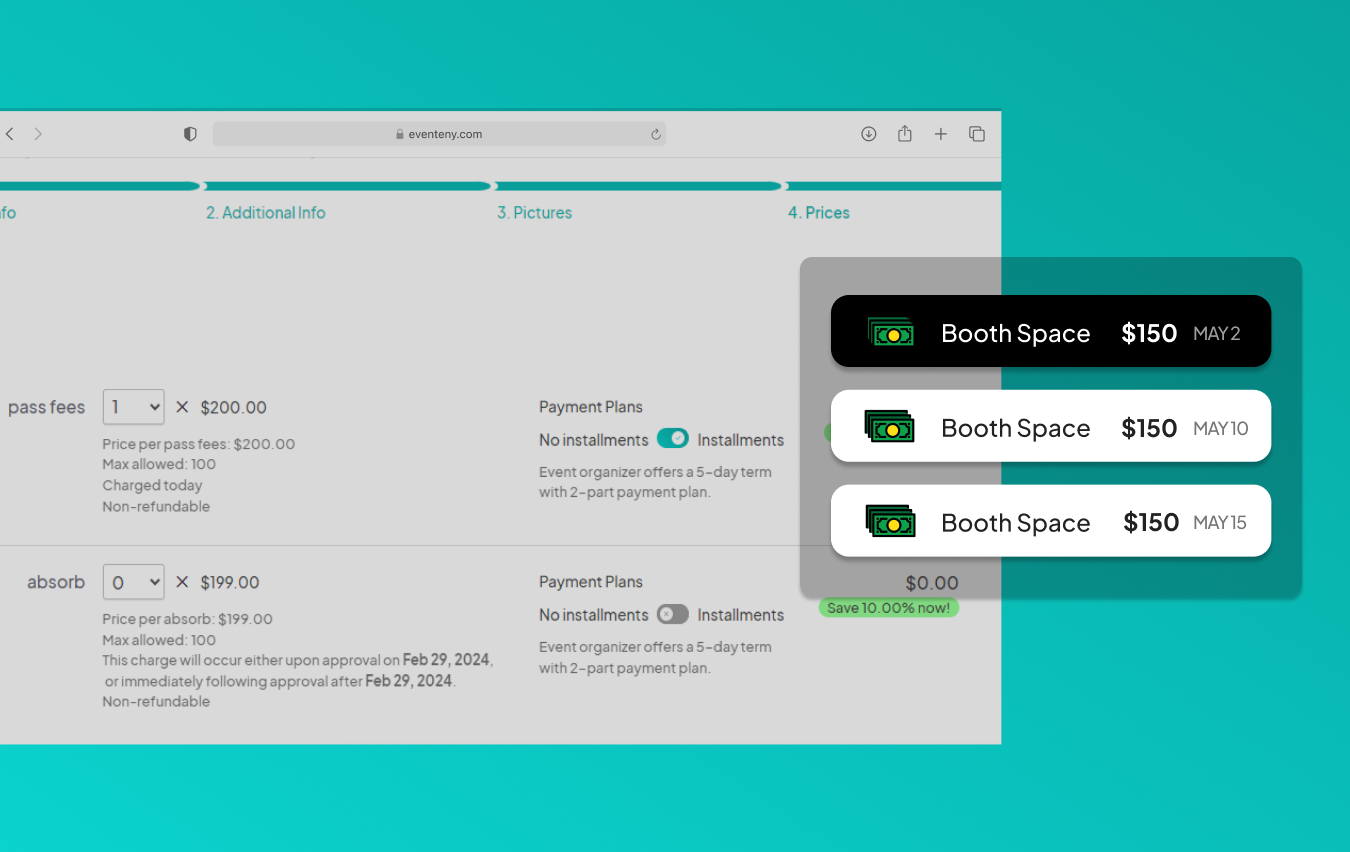
Task: Disable installments toggle for pass fees
Action: 673,439
